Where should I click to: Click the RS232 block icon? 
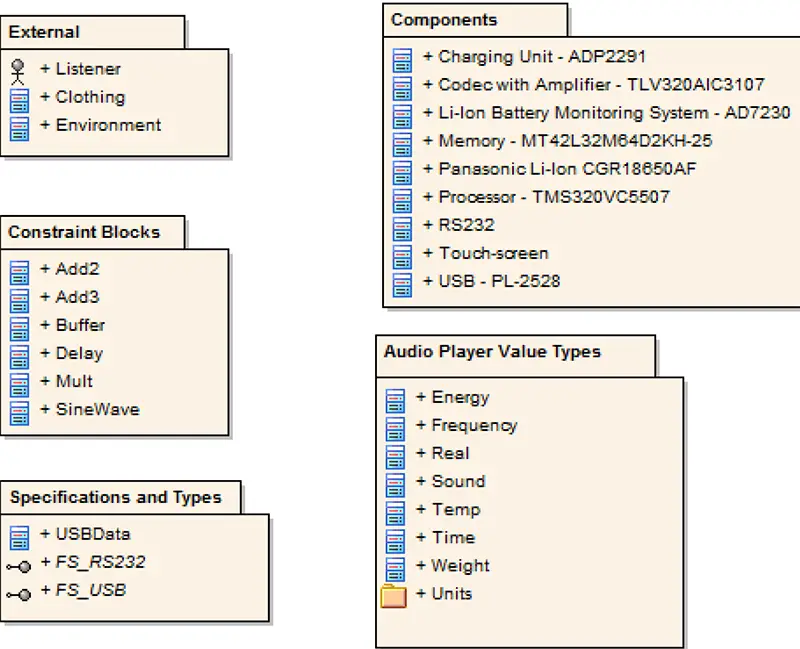(402, 229)
